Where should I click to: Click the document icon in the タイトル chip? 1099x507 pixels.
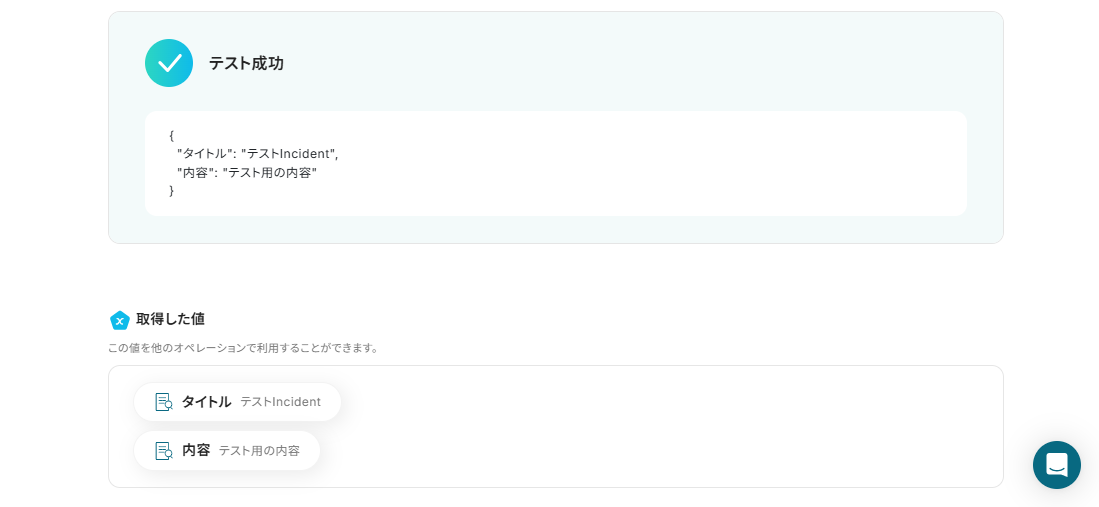(164, 402)
